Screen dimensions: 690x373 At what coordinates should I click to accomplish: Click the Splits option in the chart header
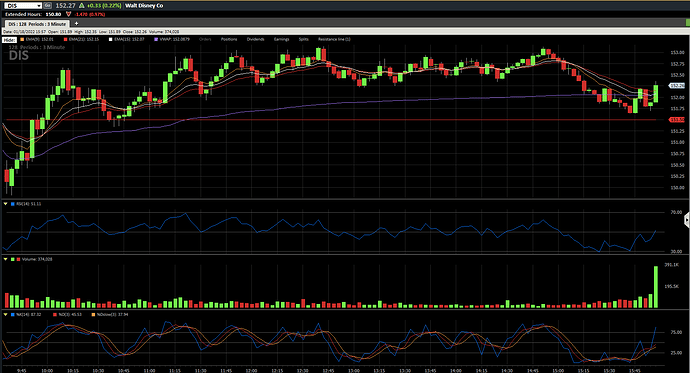(x=304, y=40)
